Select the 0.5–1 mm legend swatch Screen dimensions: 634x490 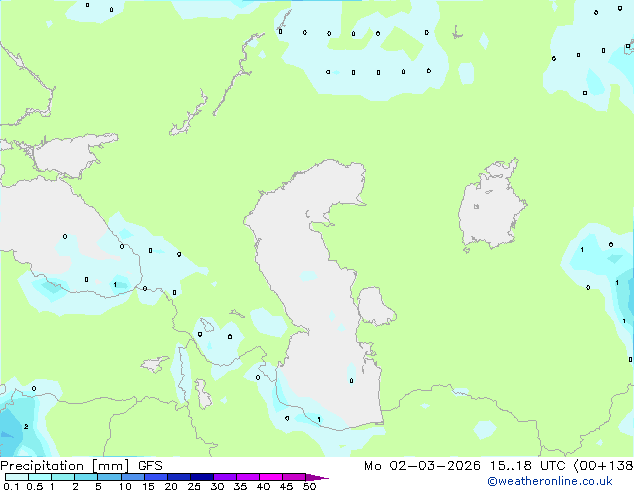coord(40,477)
